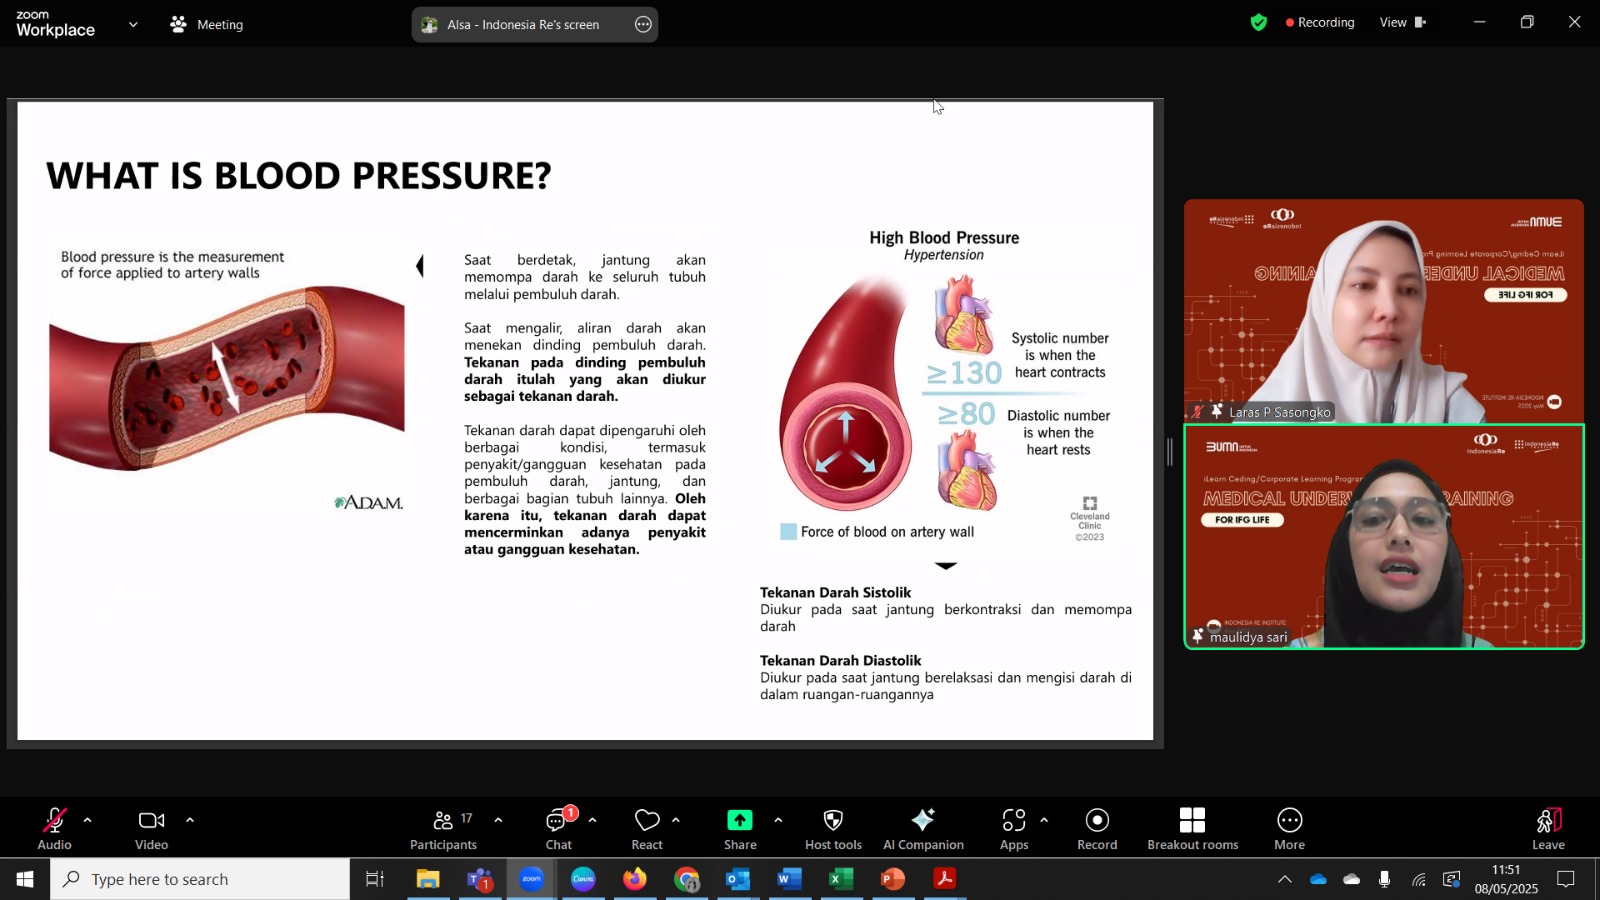
Task: Open the Participants panel
Action: click(443, 829)
